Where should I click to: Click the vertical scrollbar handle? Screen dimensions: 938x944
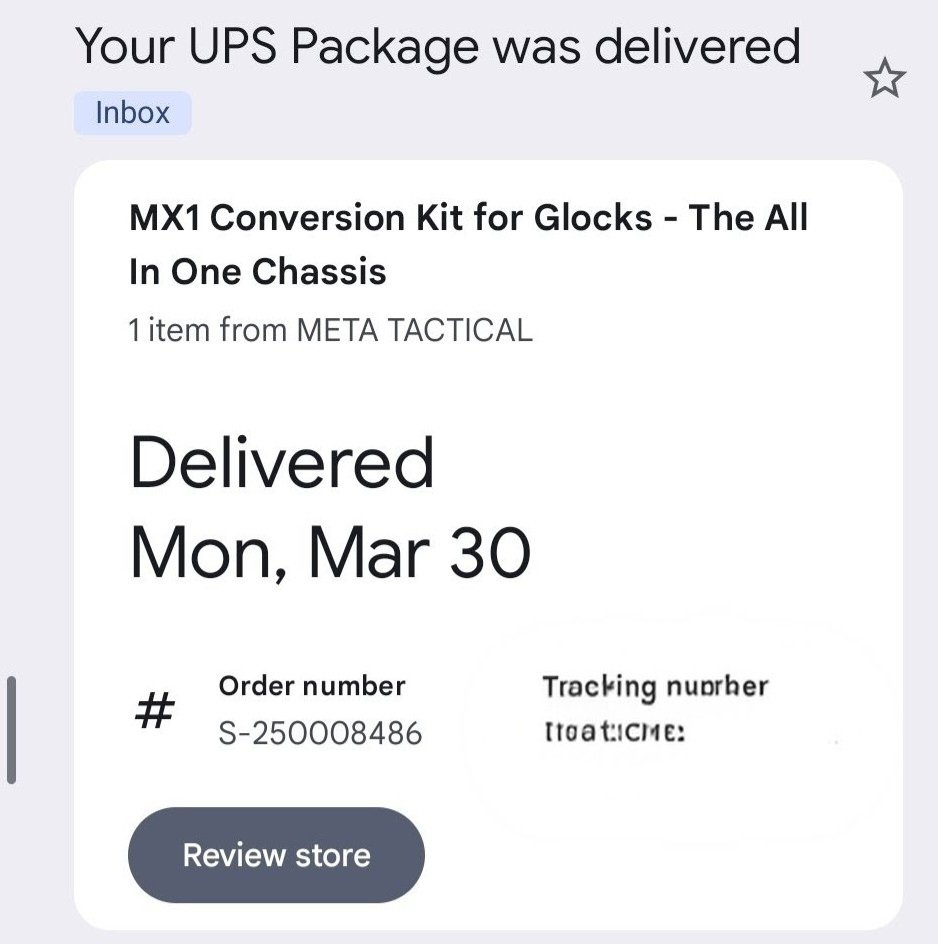[11, 730]
